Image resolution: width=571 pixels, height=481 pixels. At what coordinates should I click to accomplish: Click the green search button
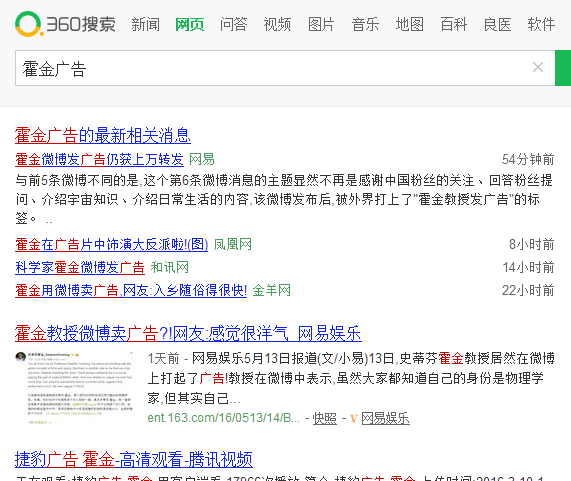(x=563, y=68)
